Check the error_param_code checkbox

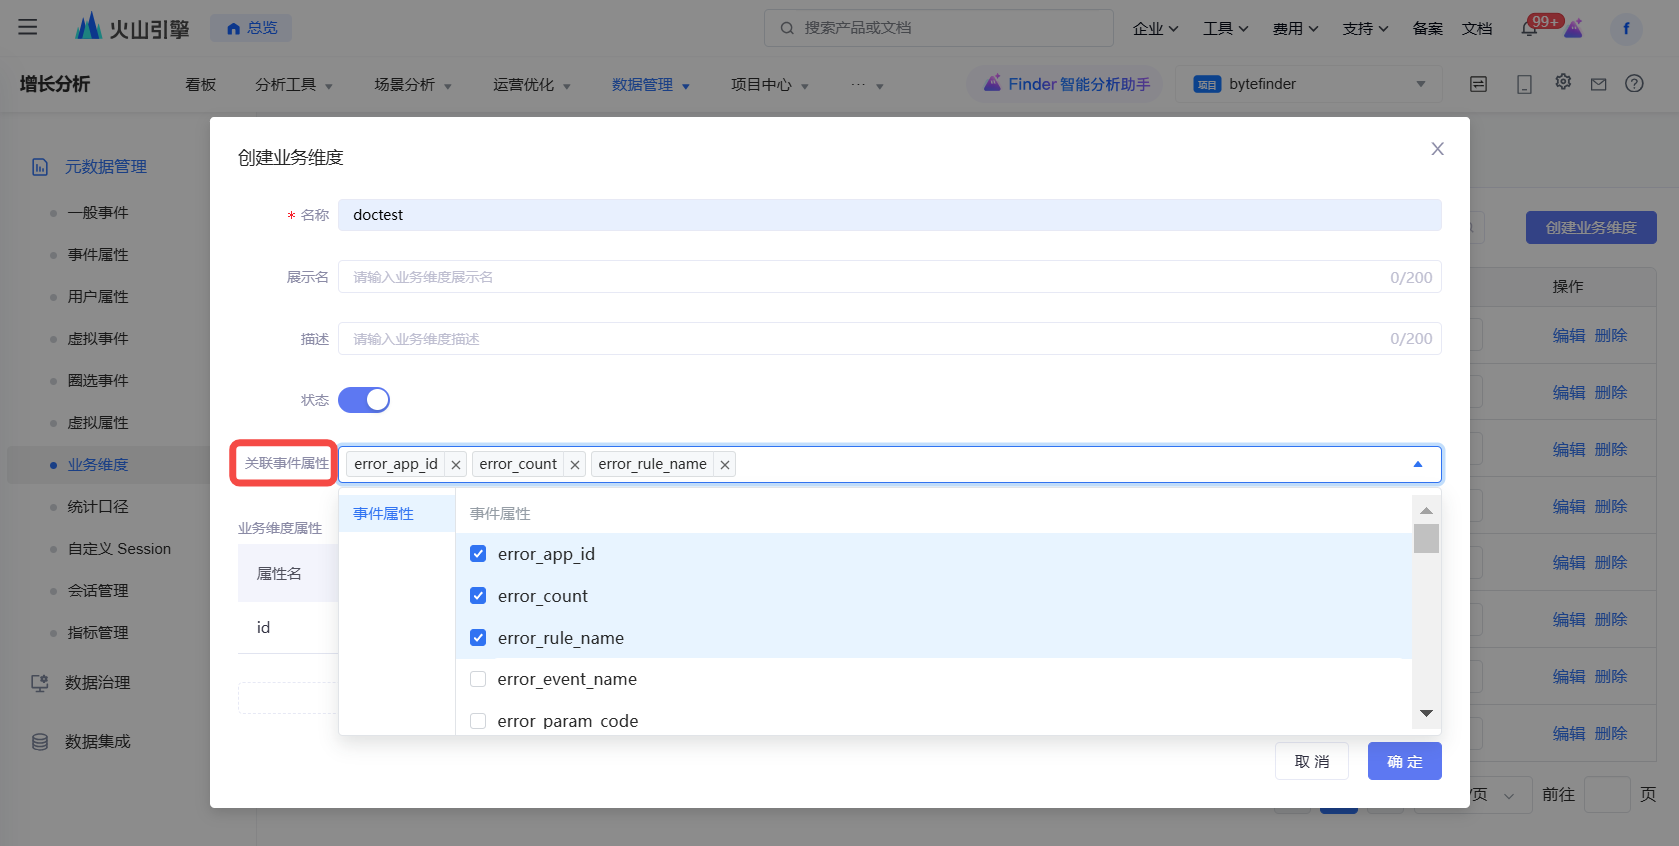tap(478, 721)
